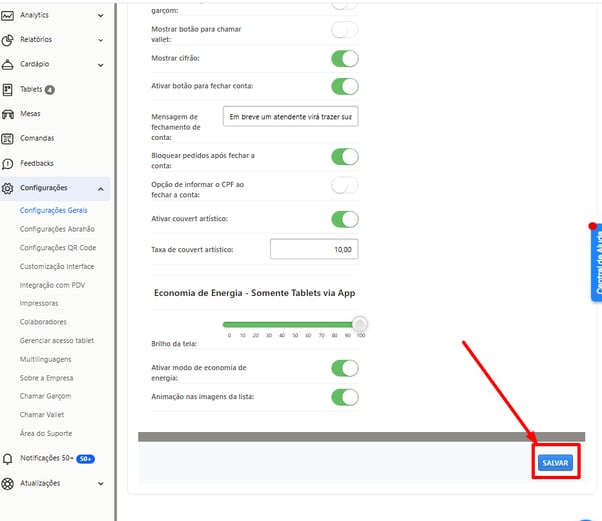Collapse the Configurações section chevron
Viewport: 602px width, 521px height.
coord(102,188)
